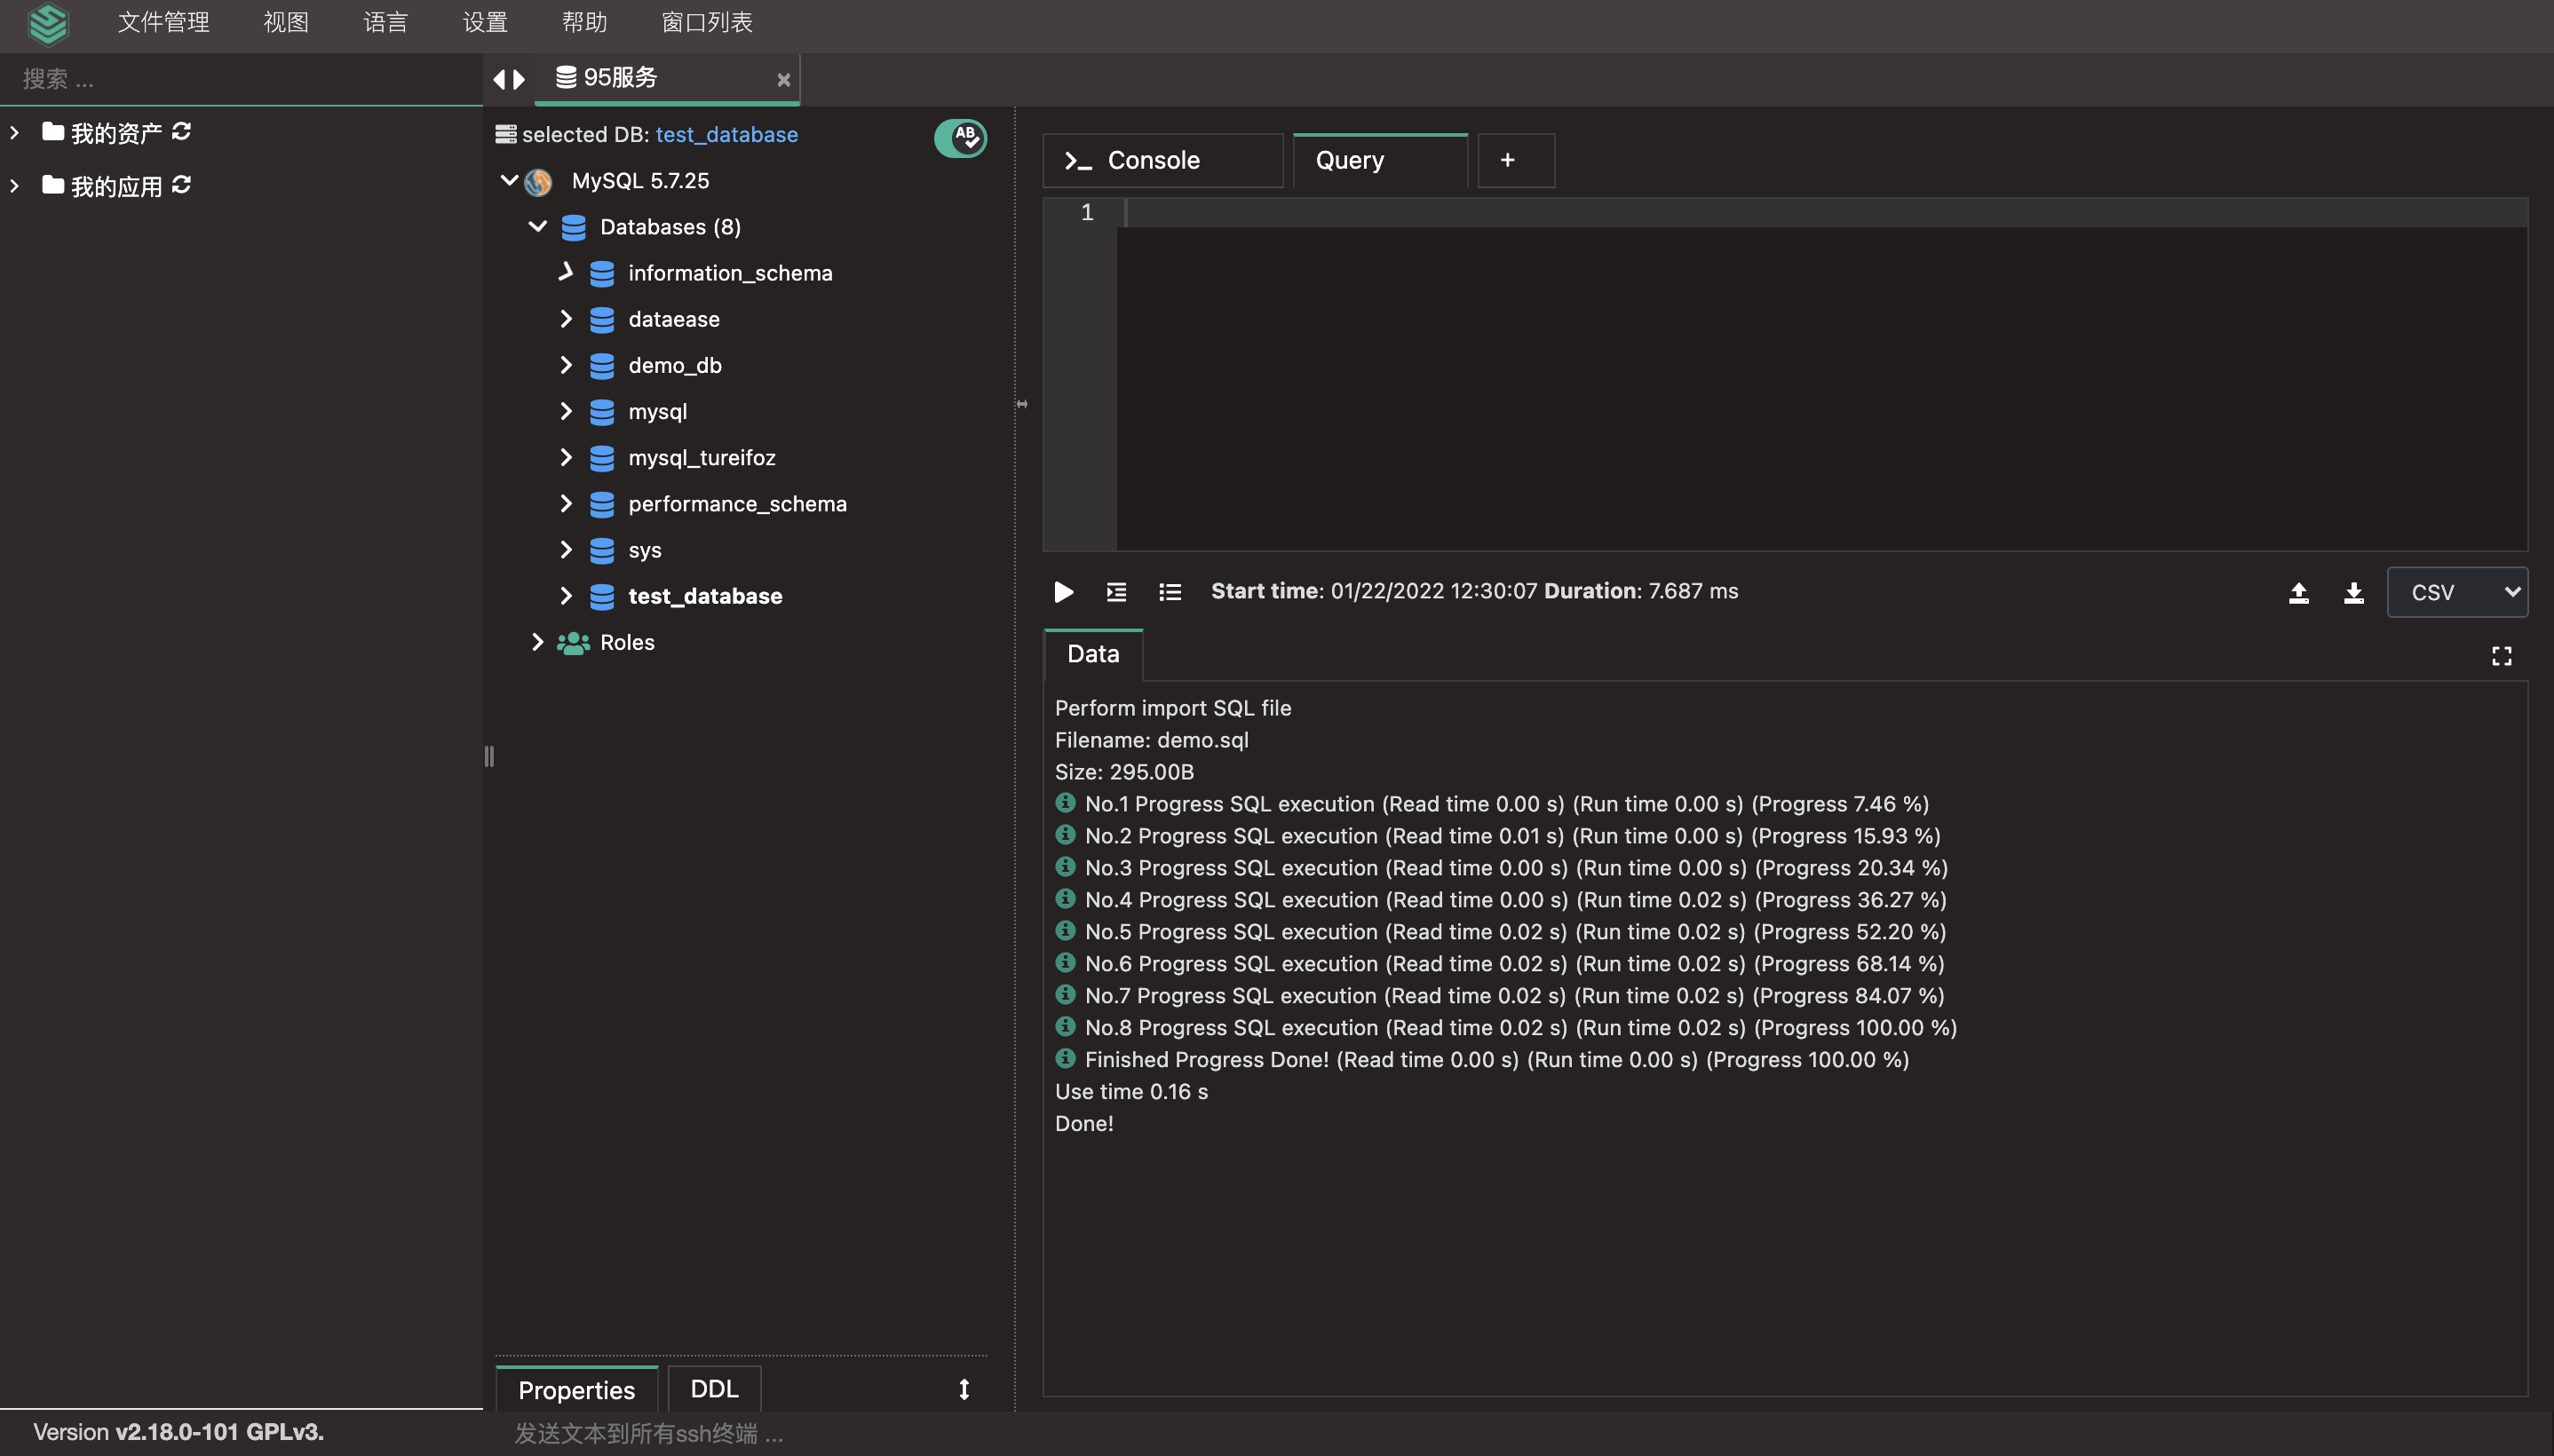This screenshot has height=1456, width=2554.
Task: Open the CSV export format dropdown
Action: 2457,592
